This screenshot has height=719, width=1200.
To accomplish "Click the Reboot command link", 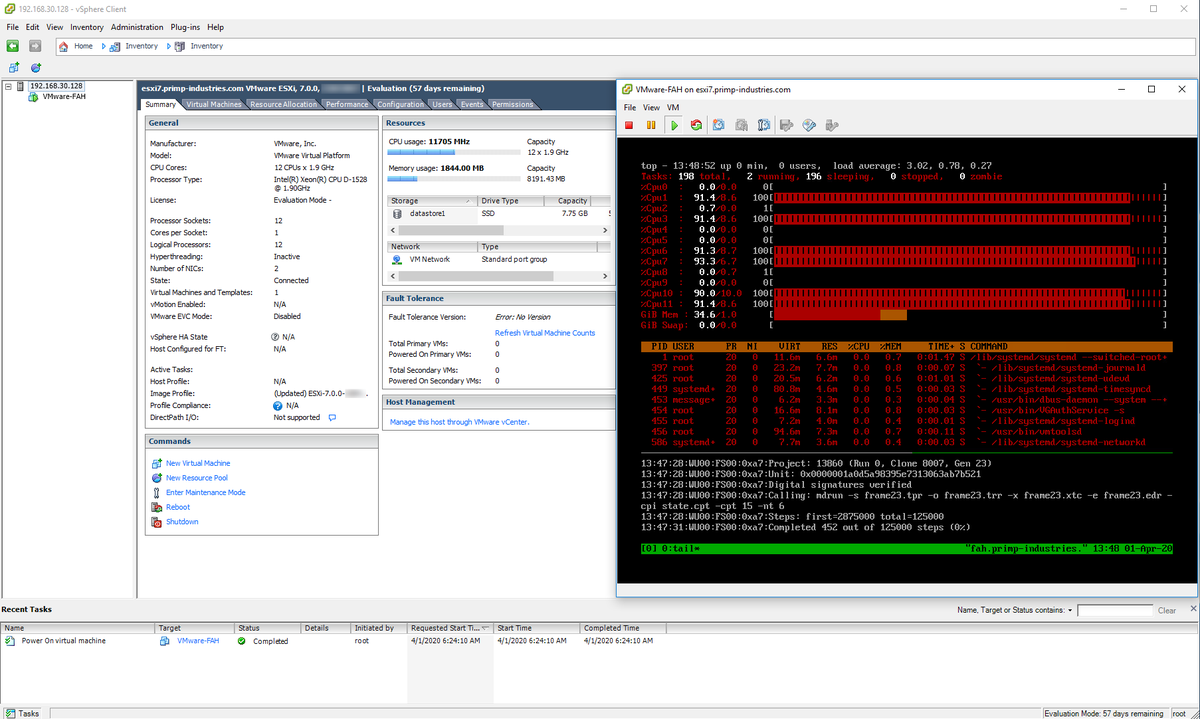I will pyautogui.click(x=178, y=507).
